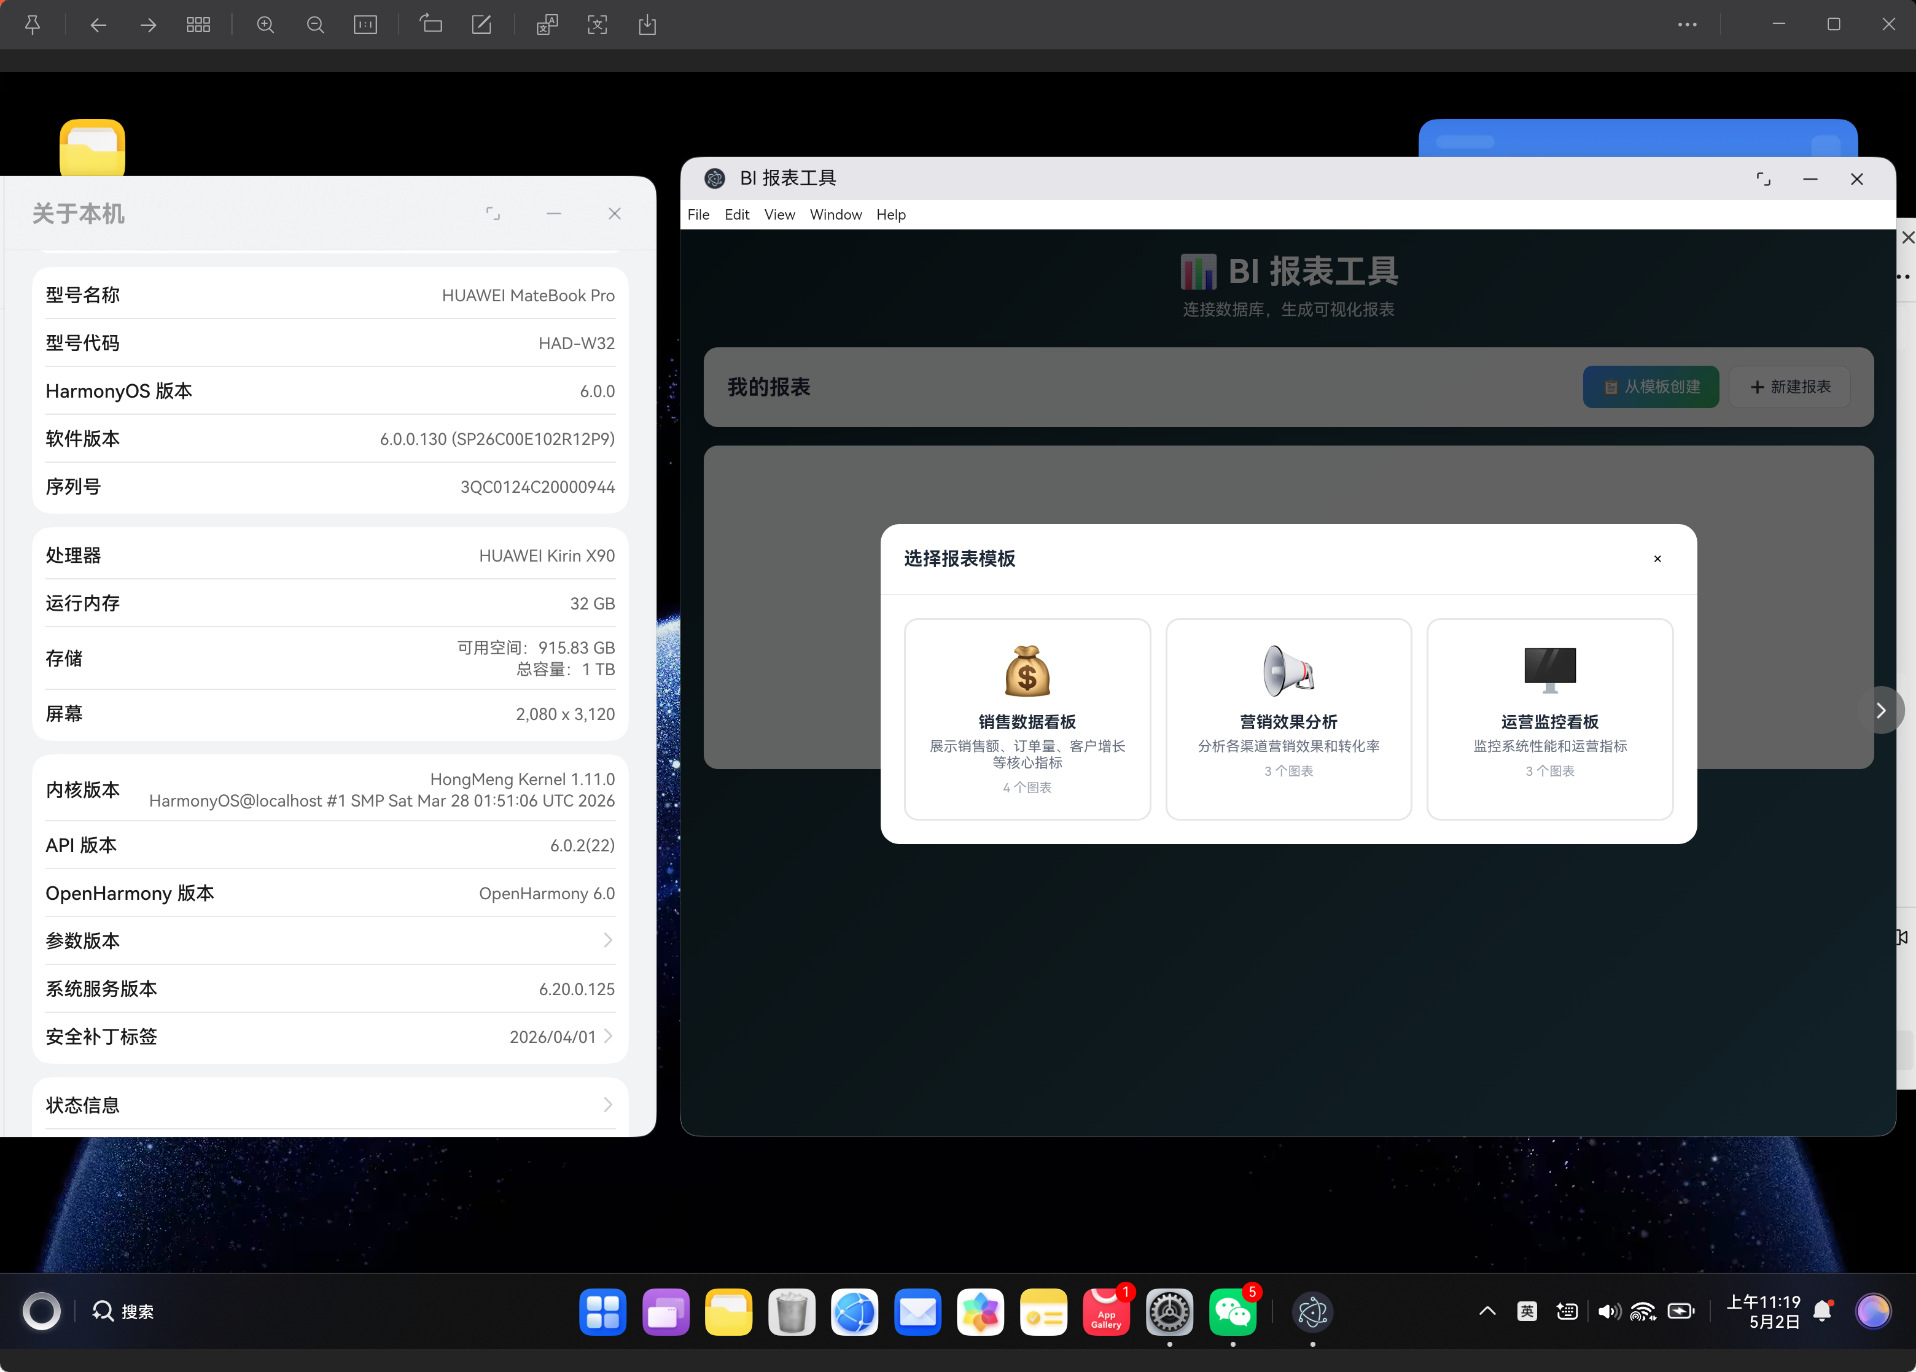Click the pin icon in the viewer toolbar
1916x1372 pixels.
click(x=32, y=25)
